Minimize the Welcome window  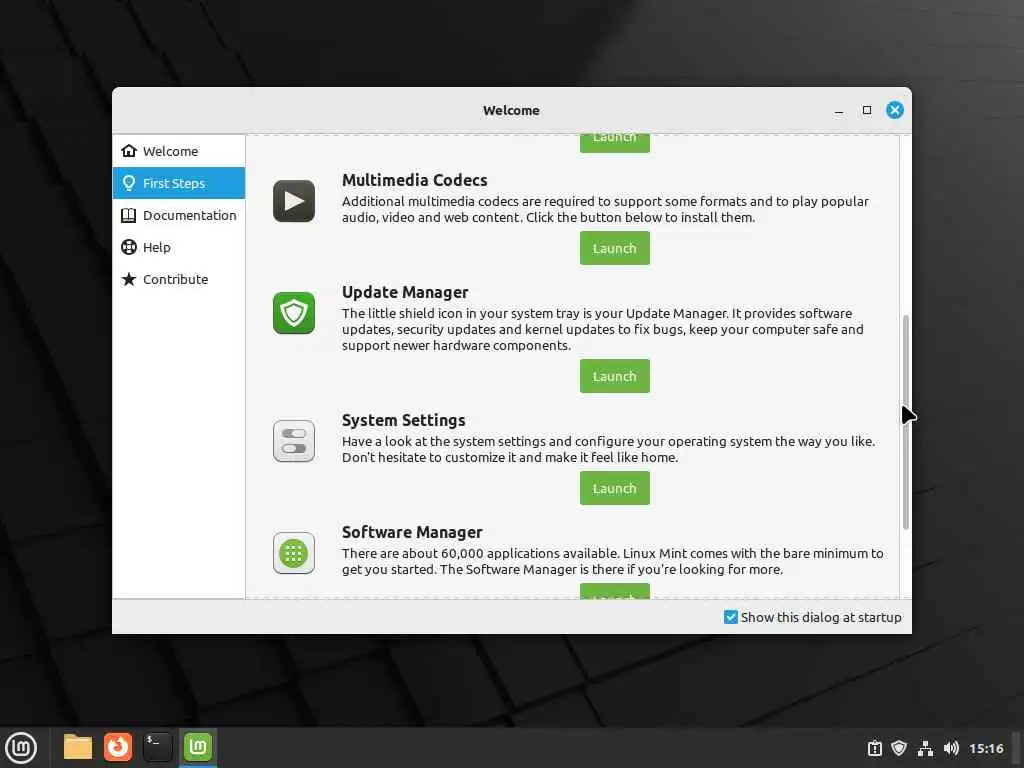839,110
